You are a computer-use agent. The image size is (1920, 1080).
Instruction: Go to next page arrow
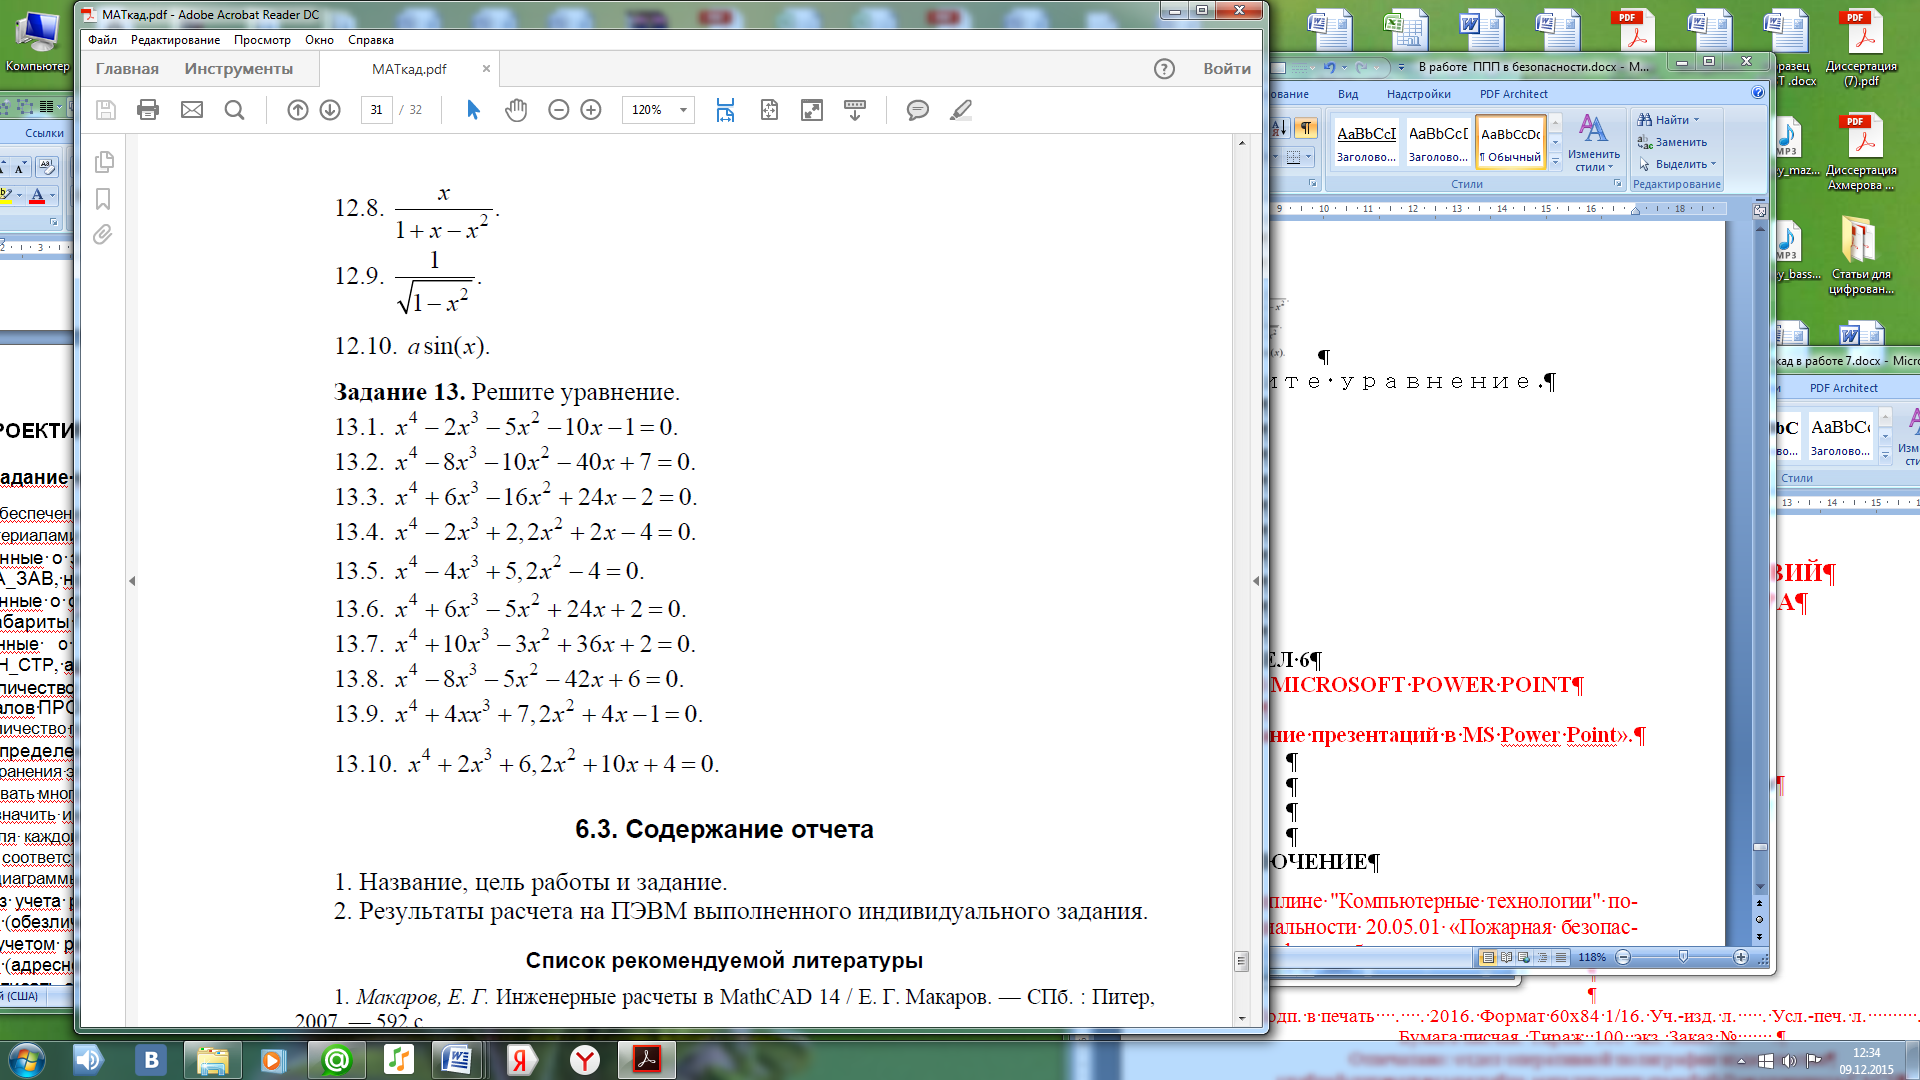(x=330, y=110)
